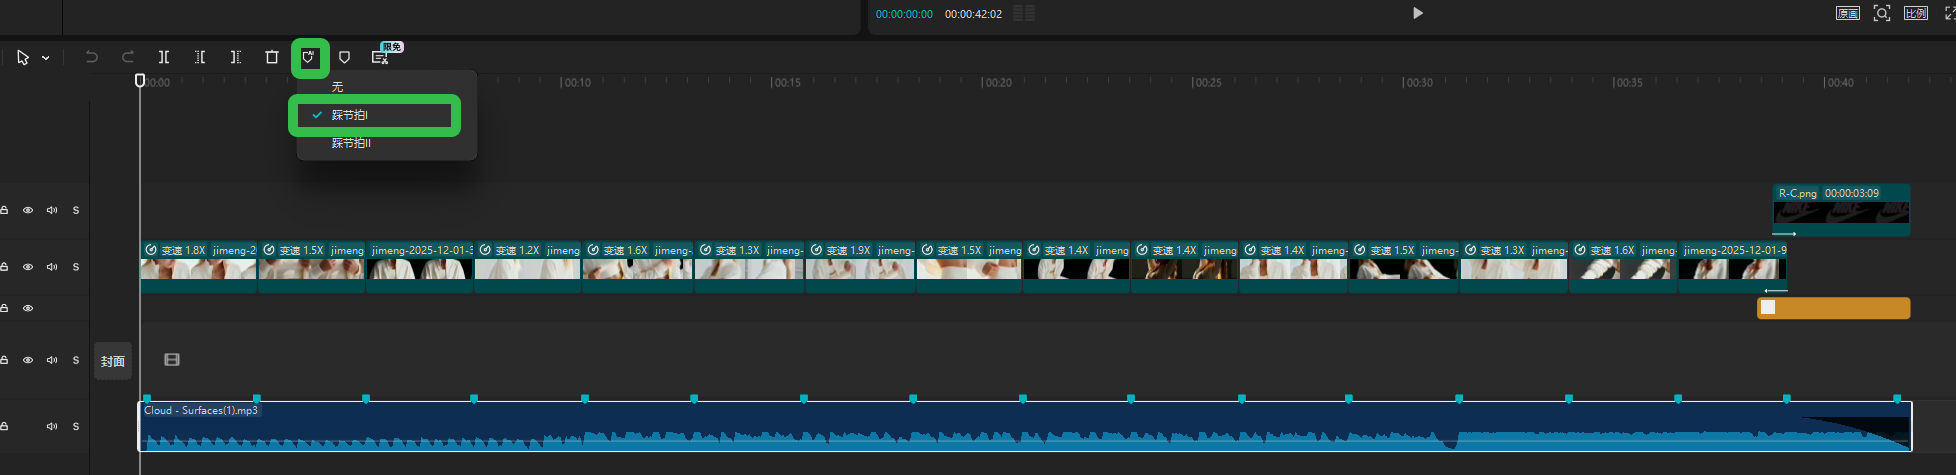Hide the R-C.png track with eye icon
The height and width of the screenshot is (475, 1956).
pos(28,210)
